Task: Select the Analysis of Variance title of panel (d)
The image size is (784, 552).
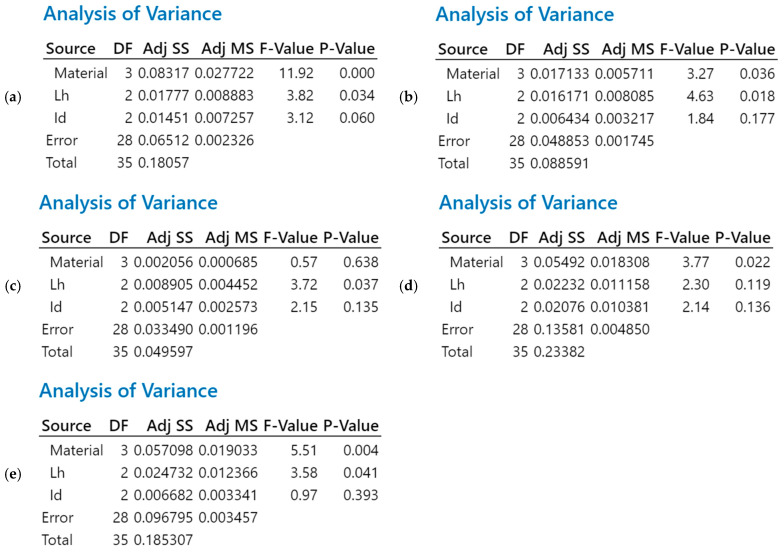Action: coord(528,202)
